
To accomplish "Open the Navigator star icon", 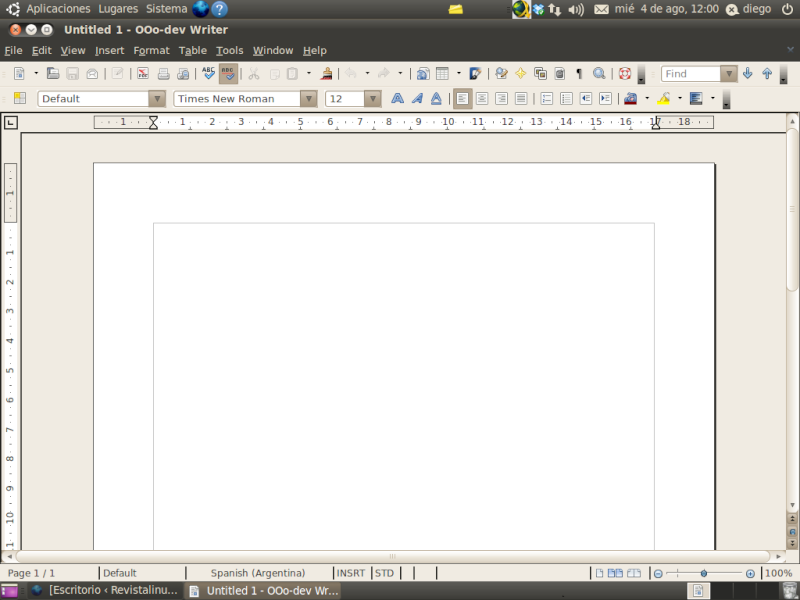I will tap(521, 73).
